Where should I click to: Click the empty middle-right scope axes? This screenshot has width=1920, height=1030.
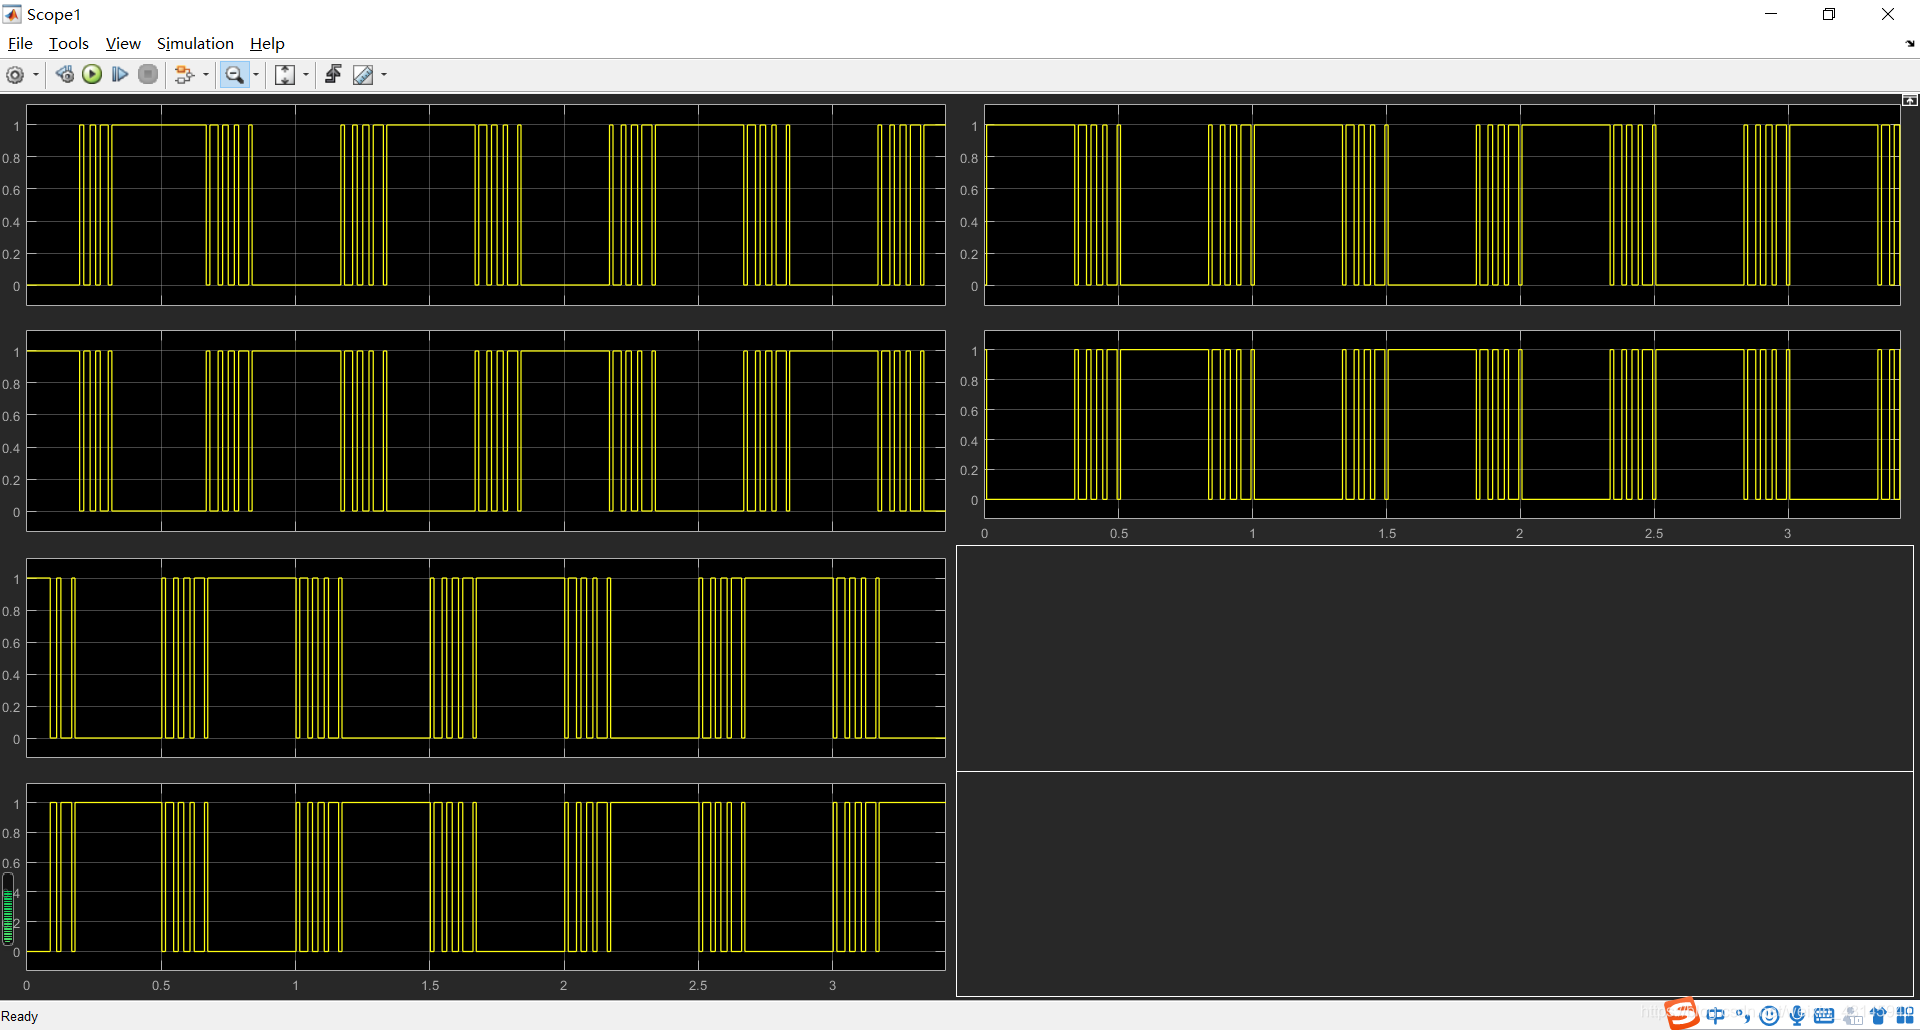coord(1435,658)
